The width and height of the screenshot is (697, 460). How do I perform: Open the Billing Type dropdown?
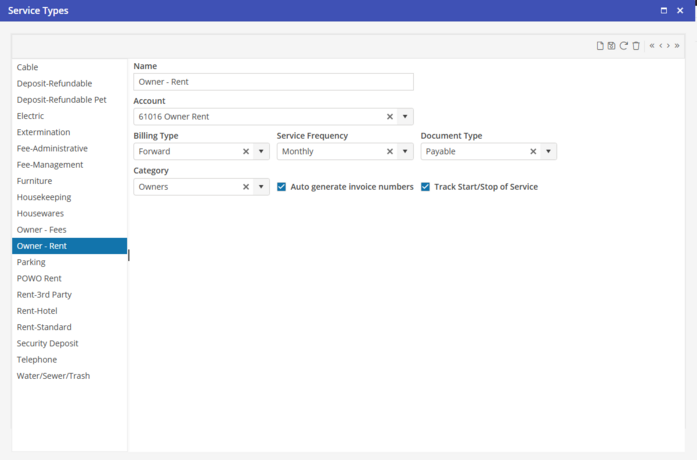coord(261,152)
